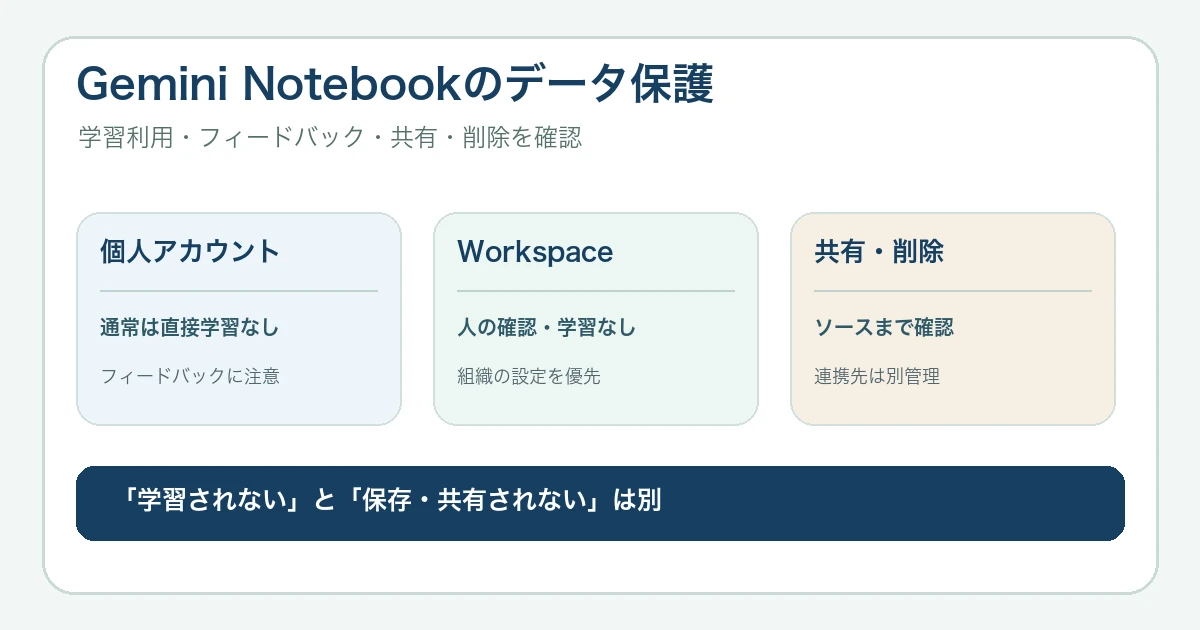Click the text 'フィードバックに注意'
Image resolution: width=1200 pixels, height=630 pixels.
pos(190,377)
